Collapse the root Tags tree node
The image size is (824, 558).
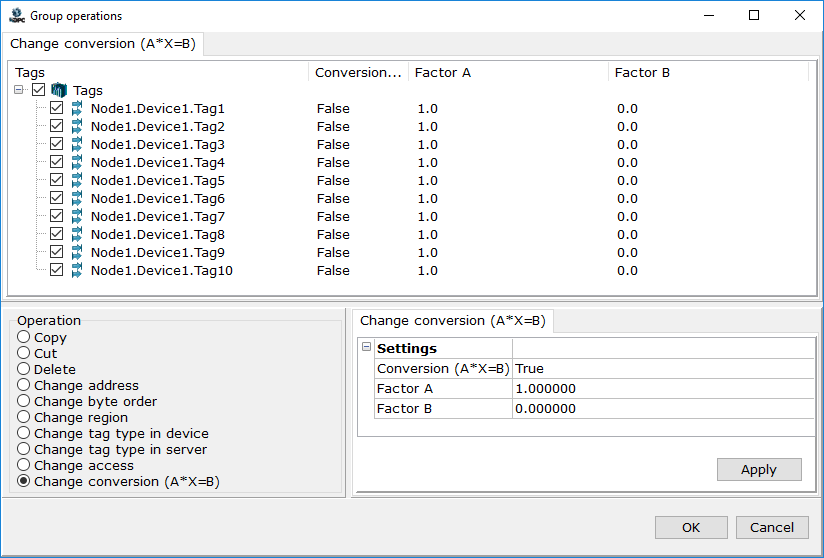19,90
